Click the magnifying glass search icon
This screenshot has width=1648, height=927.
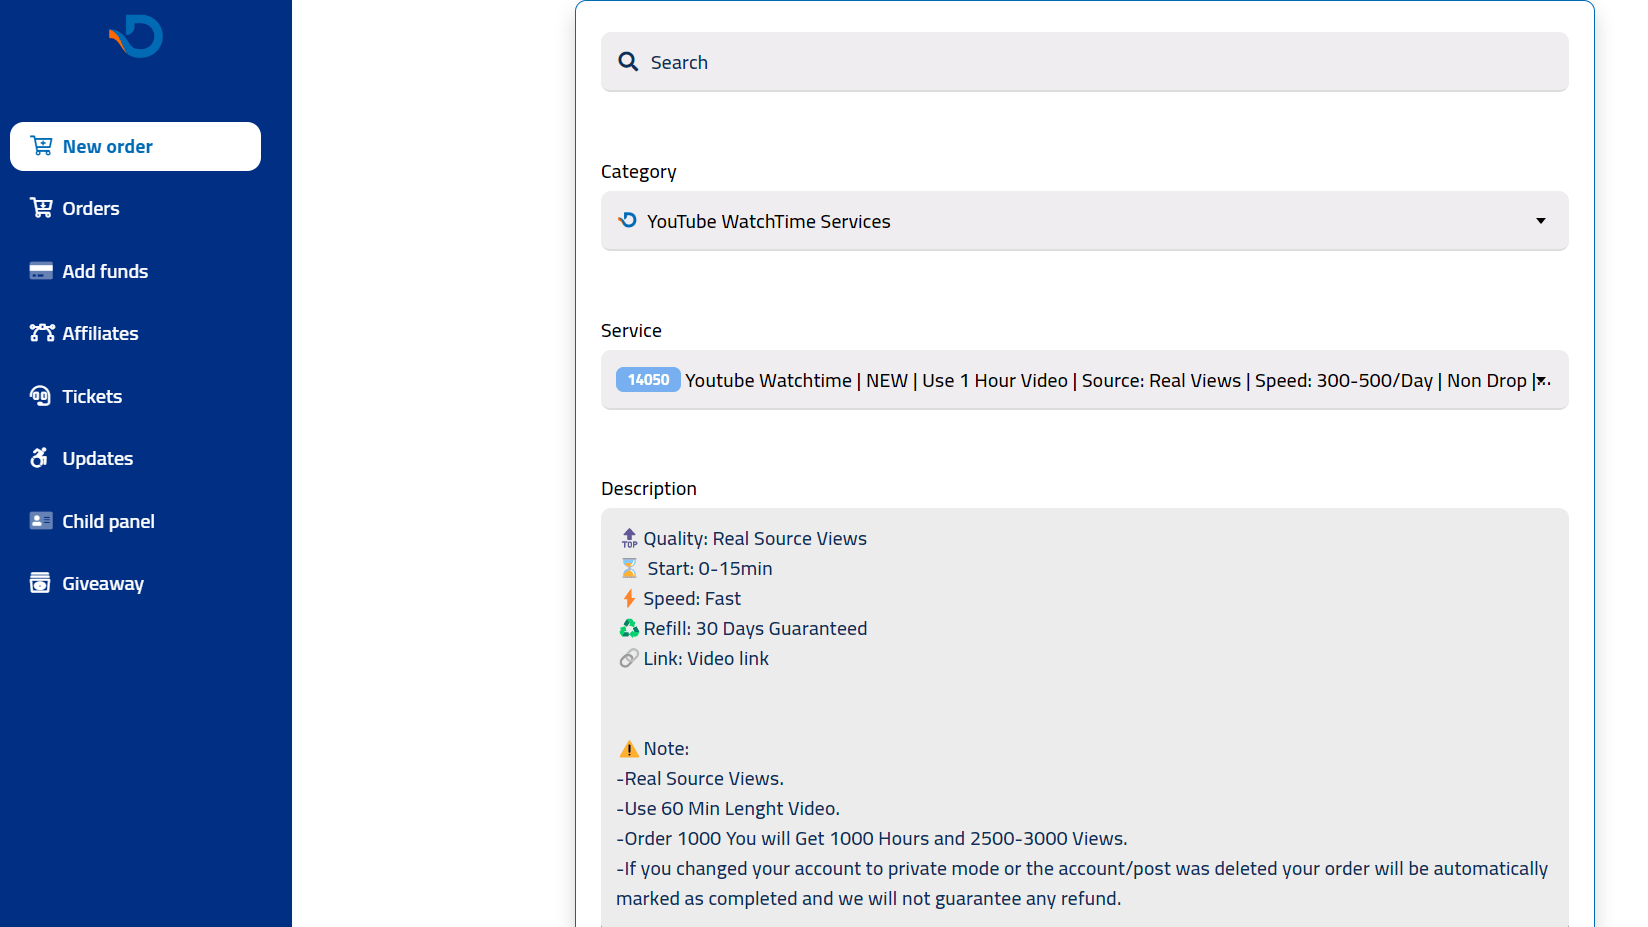click(628, 62)
